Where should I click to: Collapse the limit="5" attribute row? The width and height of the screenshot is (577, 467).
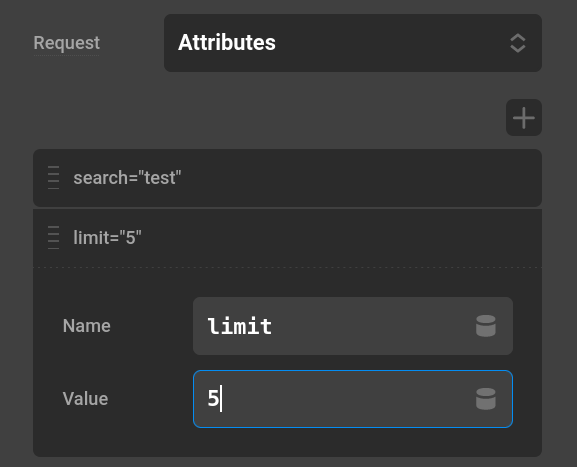pos(287,238)
